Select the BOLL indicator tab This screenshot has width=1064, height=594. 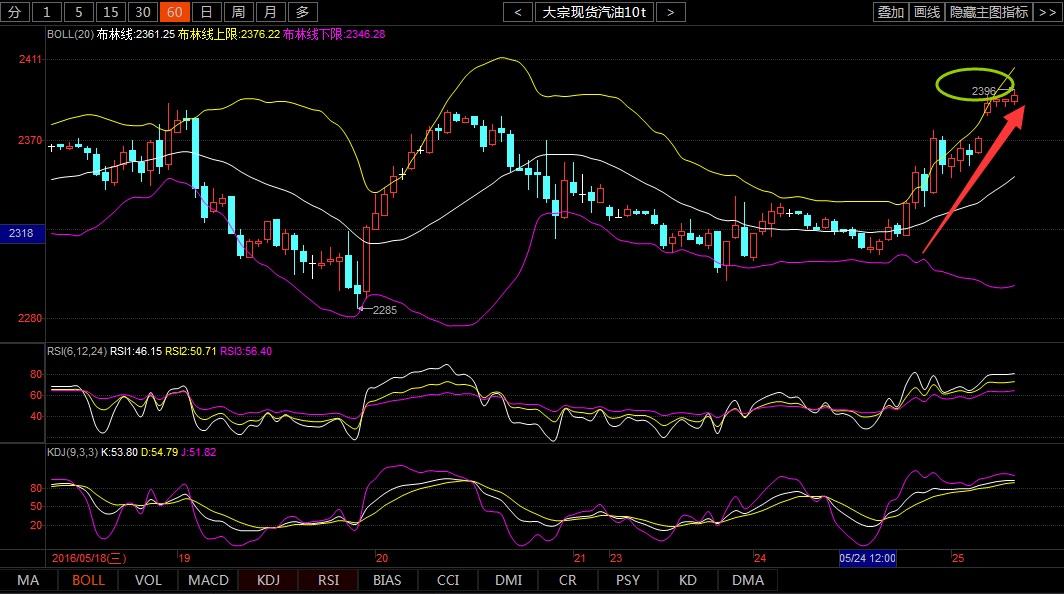(x=88, y=580)
